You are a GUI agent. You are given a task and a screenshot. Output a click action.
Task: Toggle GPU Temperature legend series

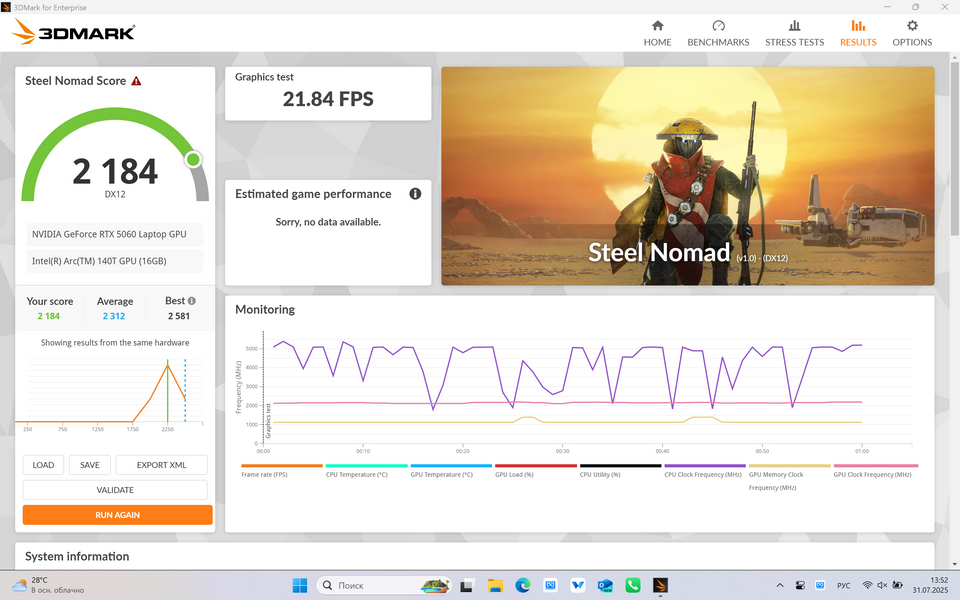click(x=451, y=471)
